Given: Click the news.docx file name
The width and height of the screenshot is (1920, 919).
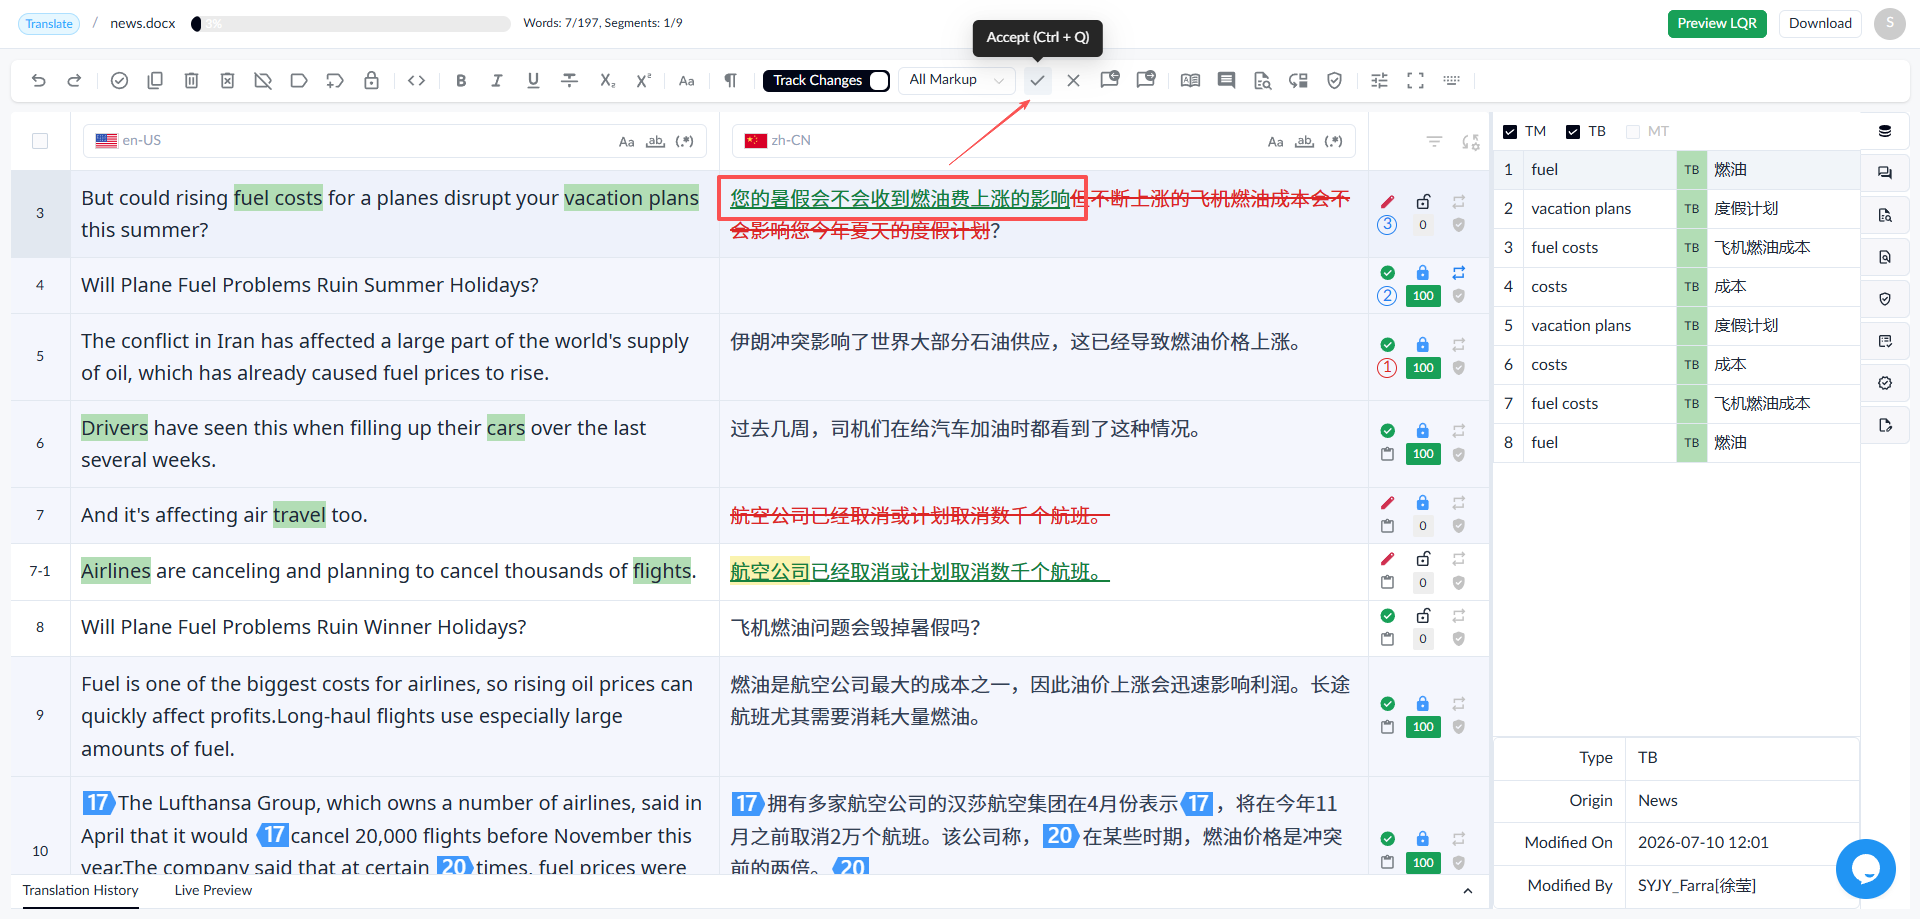Looking at the screenshot, I should (x=143, y=24).
